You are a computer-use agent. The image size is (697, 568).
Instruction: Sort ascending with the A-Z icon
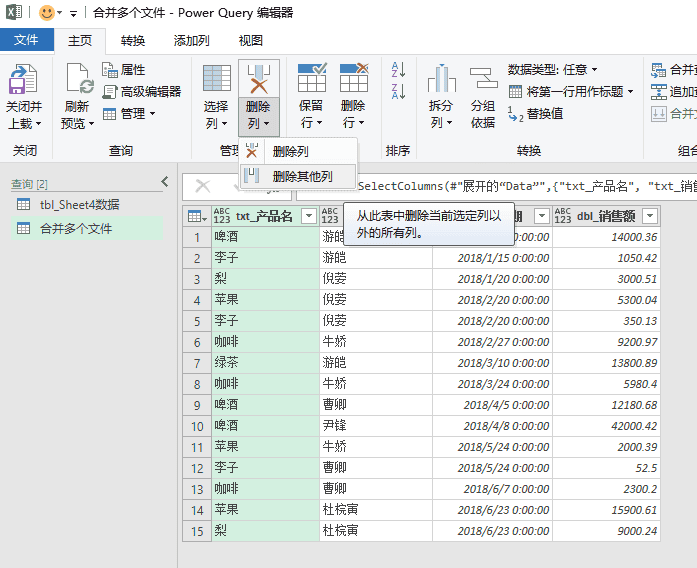coord(398,69)
